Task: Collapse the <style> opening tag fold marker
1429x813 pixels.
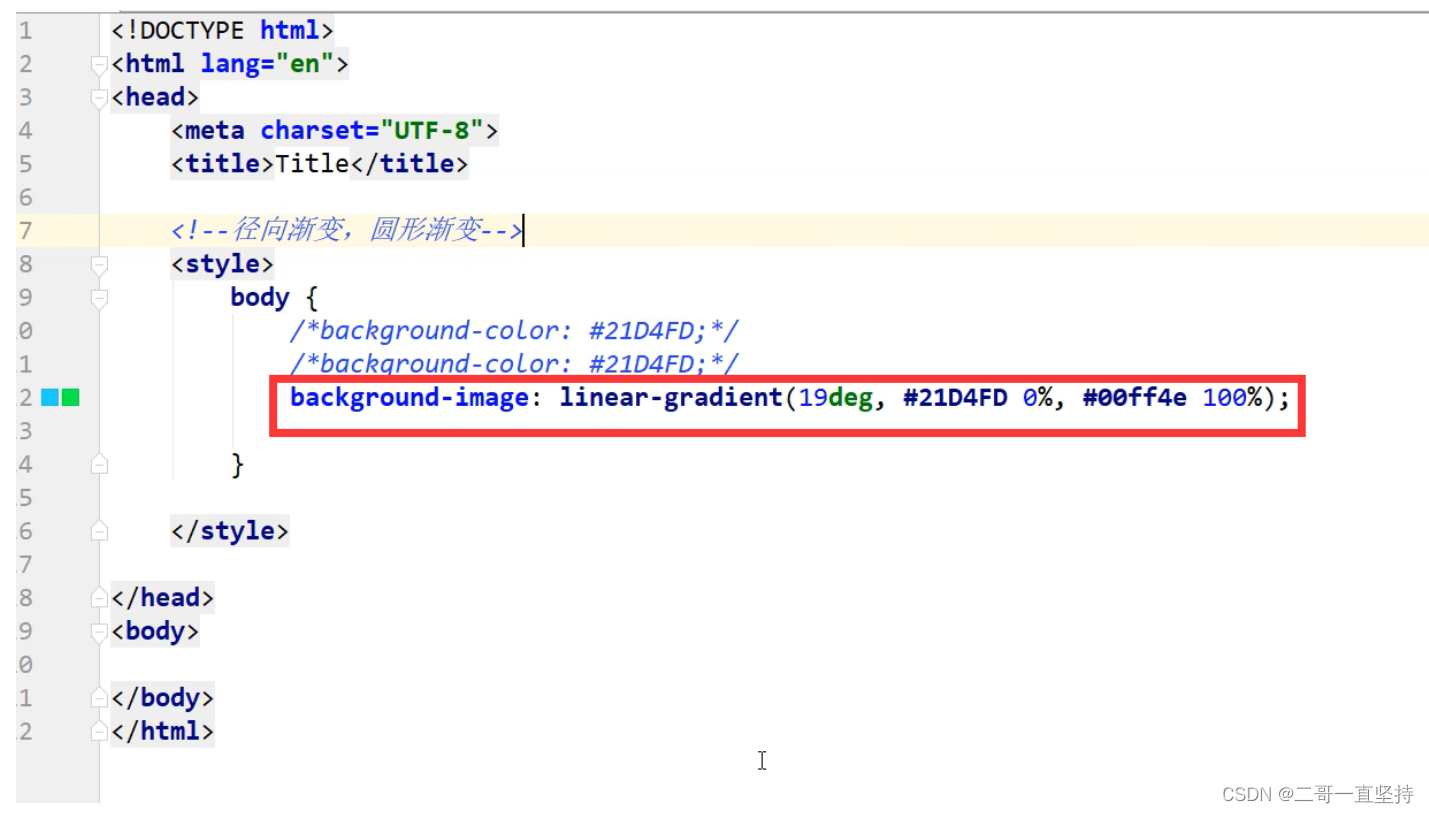Action: click(x=99, y=265)
